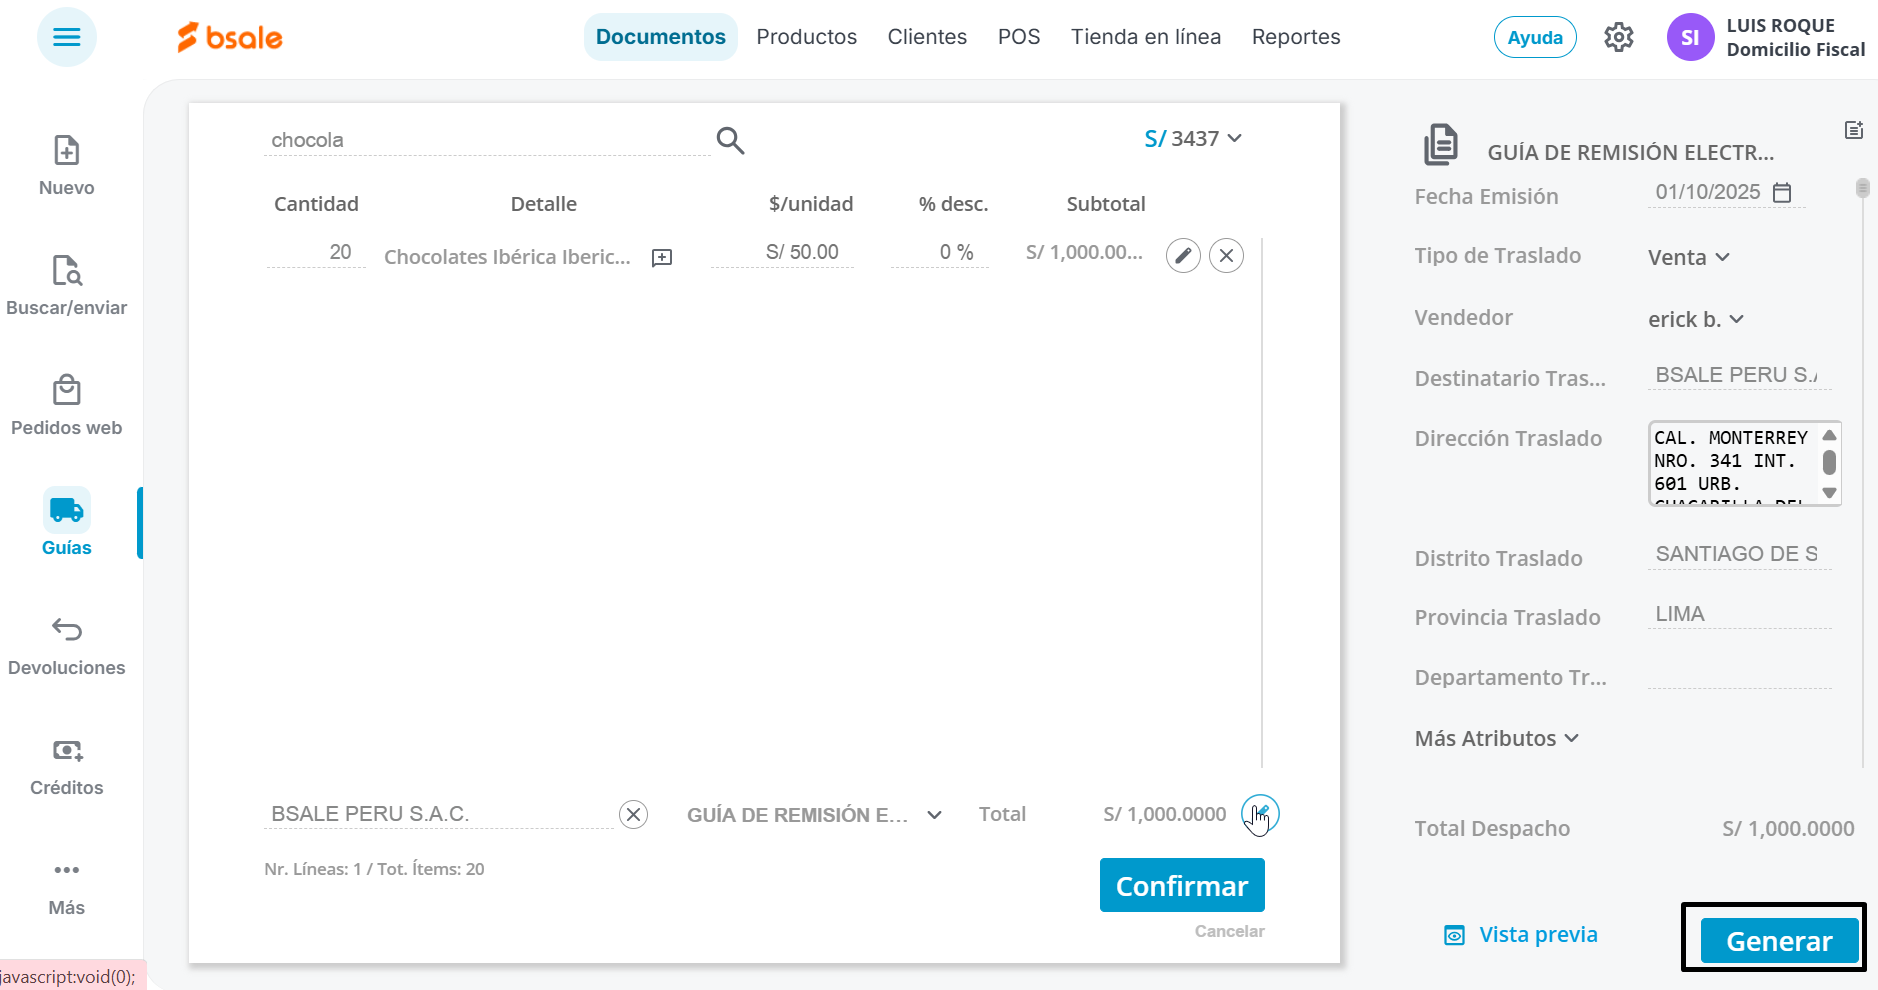Open the Tipo de Traslado Venta dropdown
This screenshot has width=1878, height=990.
click(x=1689, y=257)
